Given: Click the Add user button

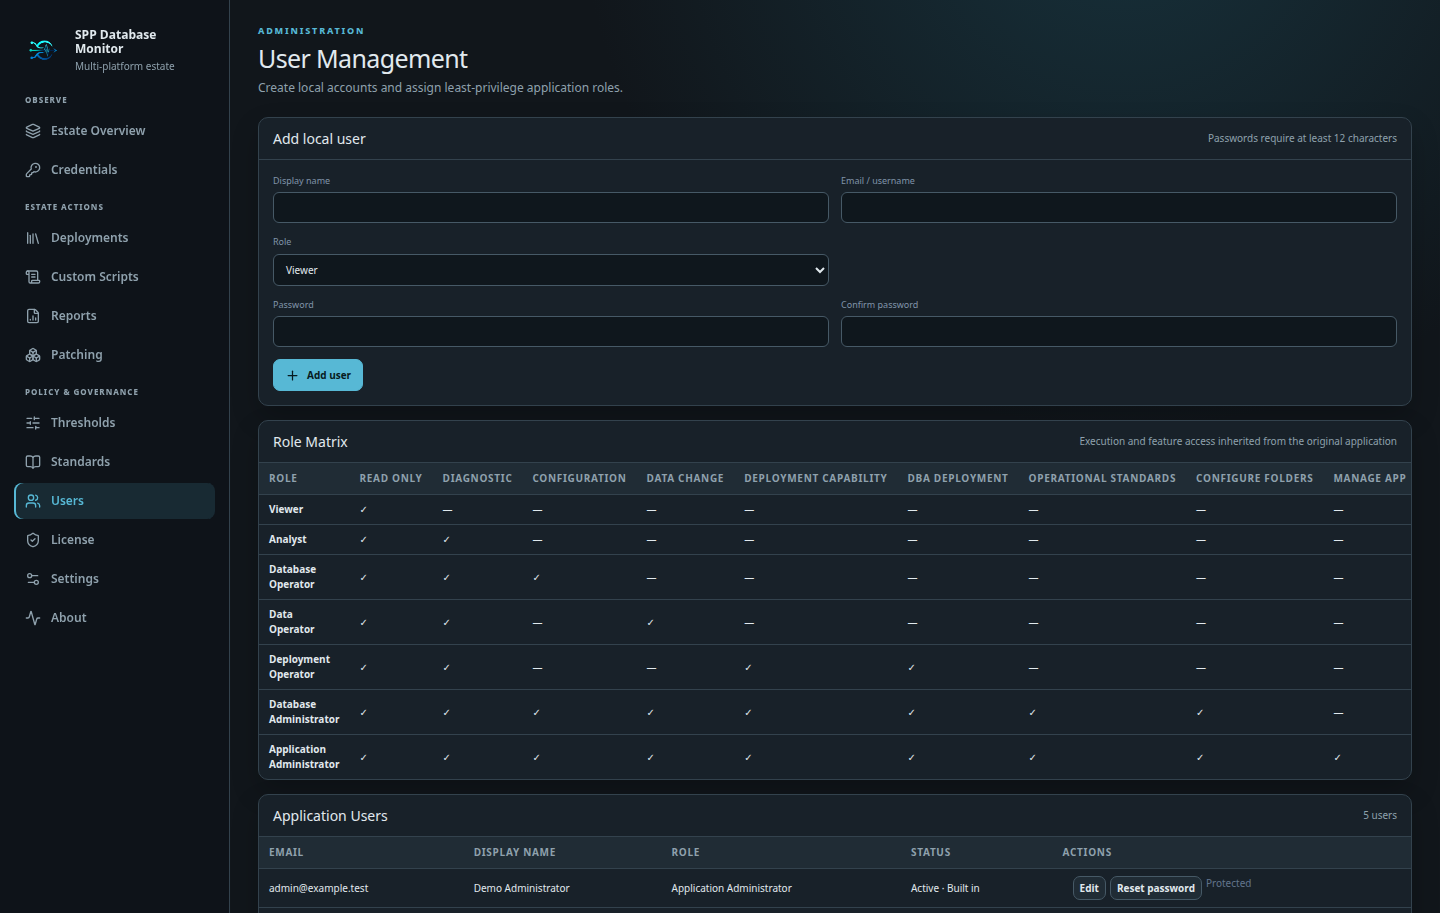Looking at the screenshot, I should coord(318,375).
